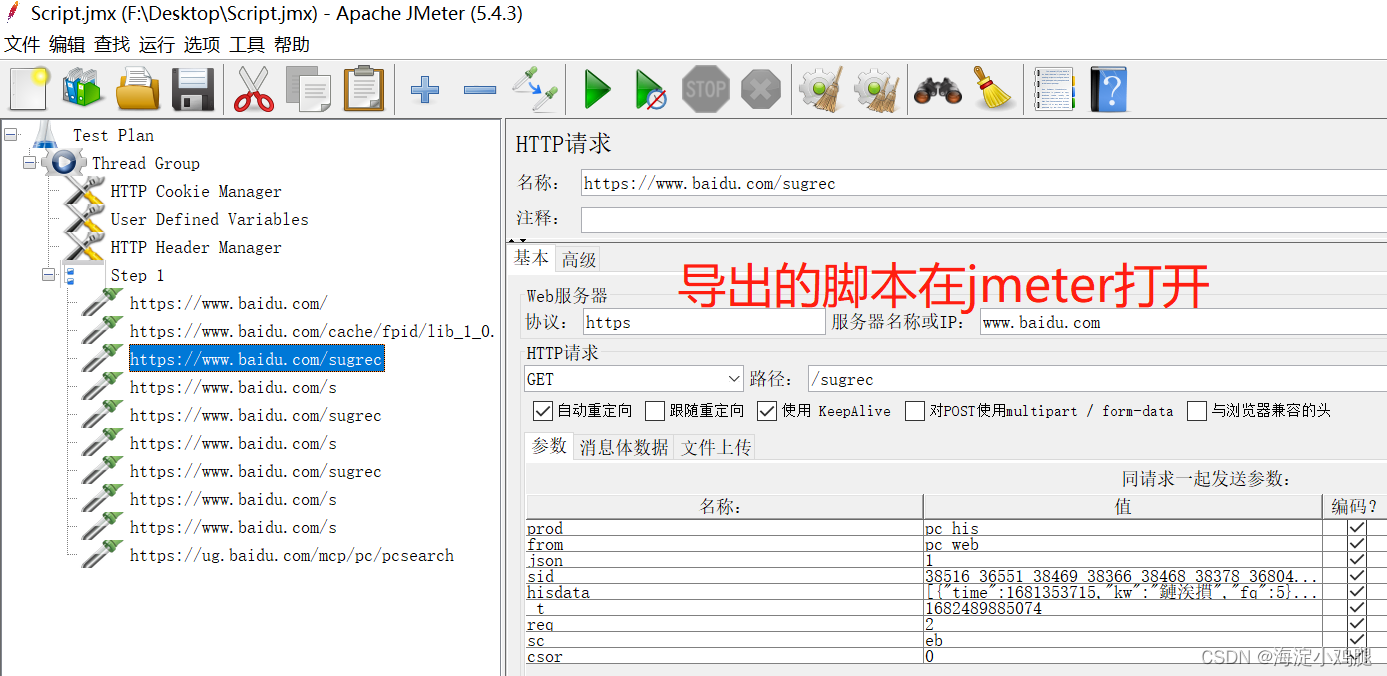Click the STOP test icon
Image resolution: width=1387 pixels, height=676 pixels.
click(706, 89)
